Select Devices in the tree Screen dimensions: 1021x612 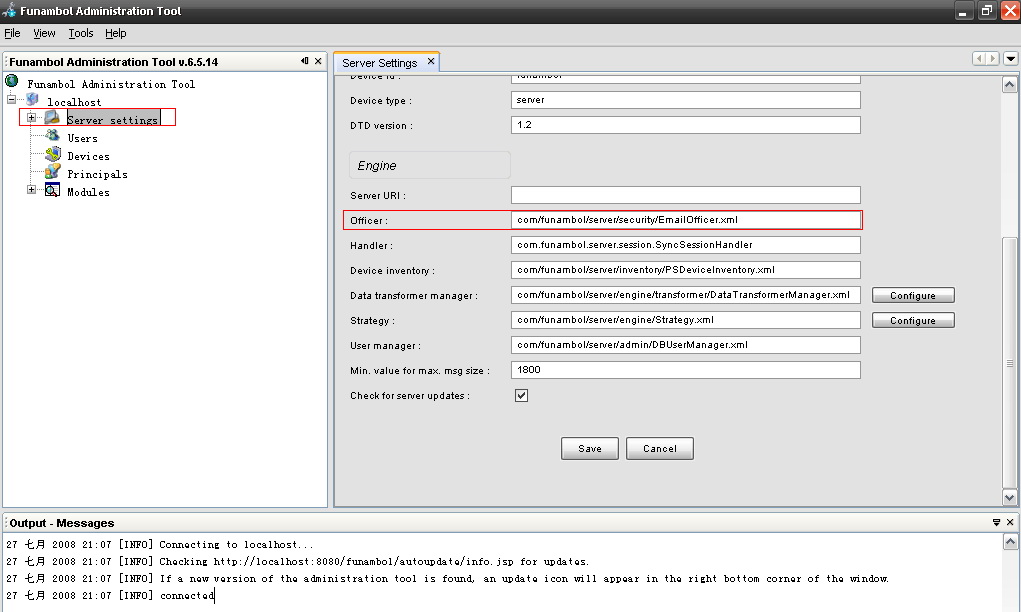89,156
